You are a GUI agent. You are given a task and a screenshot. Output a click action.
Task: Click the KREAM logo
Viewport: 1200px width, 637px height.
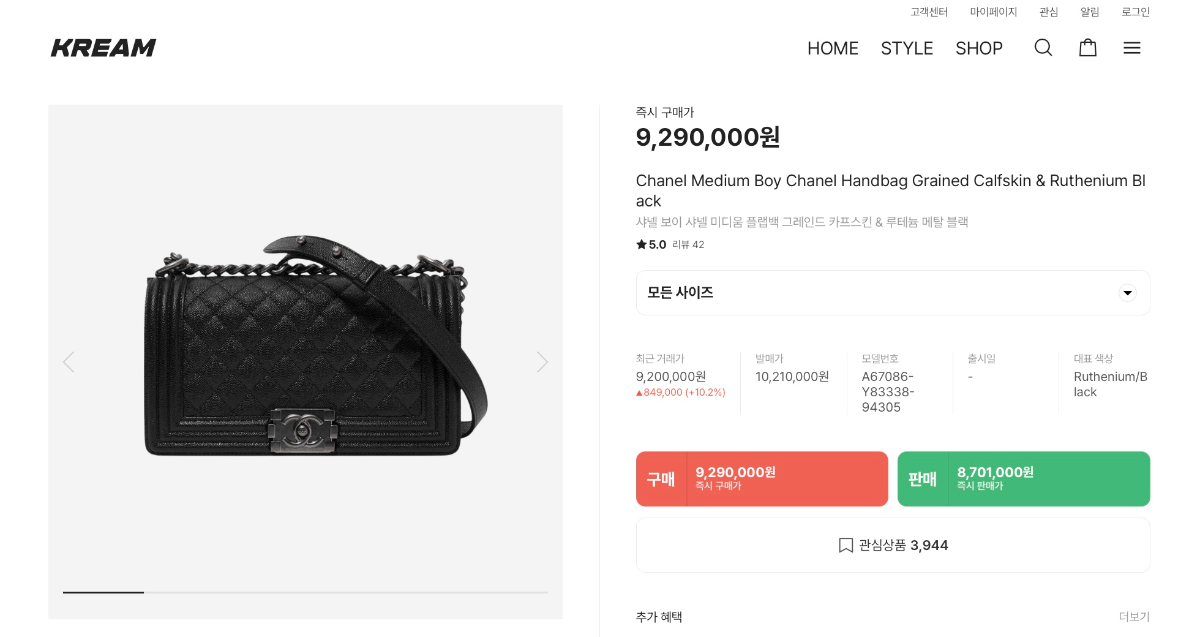pos(104,48)
